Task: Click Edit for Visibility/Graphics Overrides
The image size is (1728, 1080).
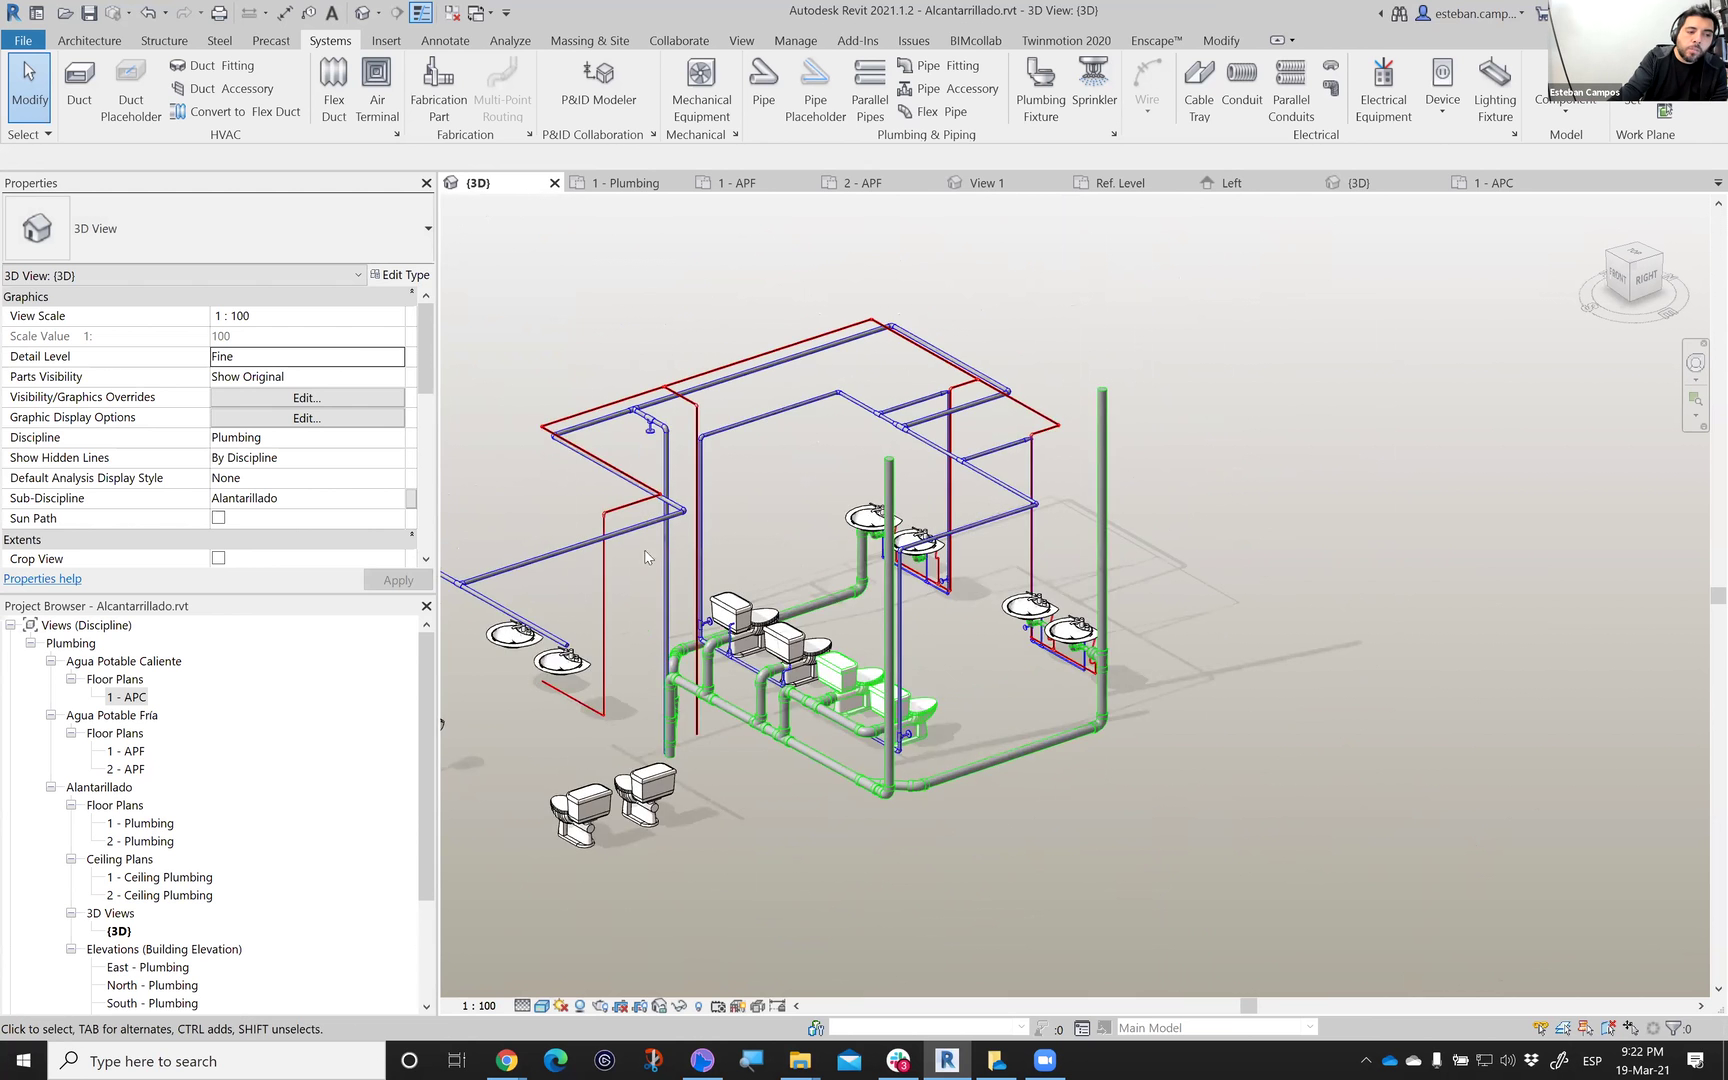Action: point(307,397)
